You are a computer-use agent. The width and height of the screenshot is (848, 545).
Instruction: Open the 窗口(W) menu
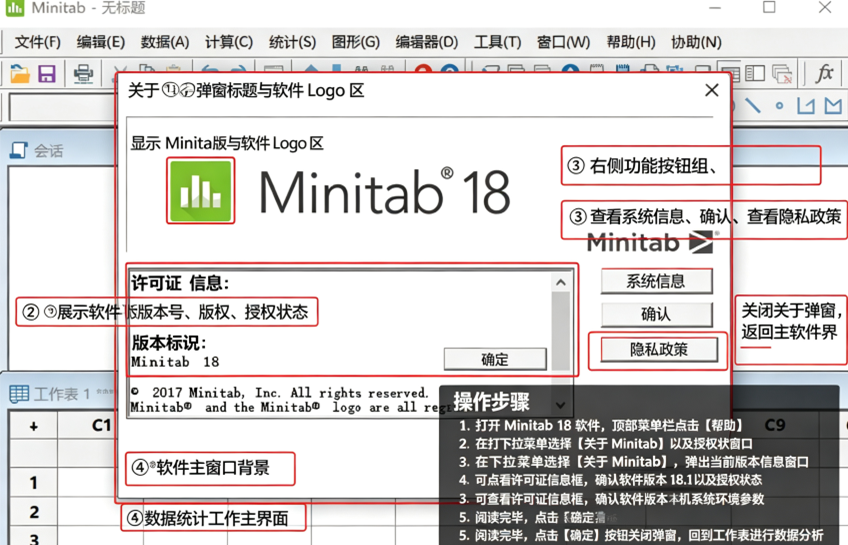[564, 42]
